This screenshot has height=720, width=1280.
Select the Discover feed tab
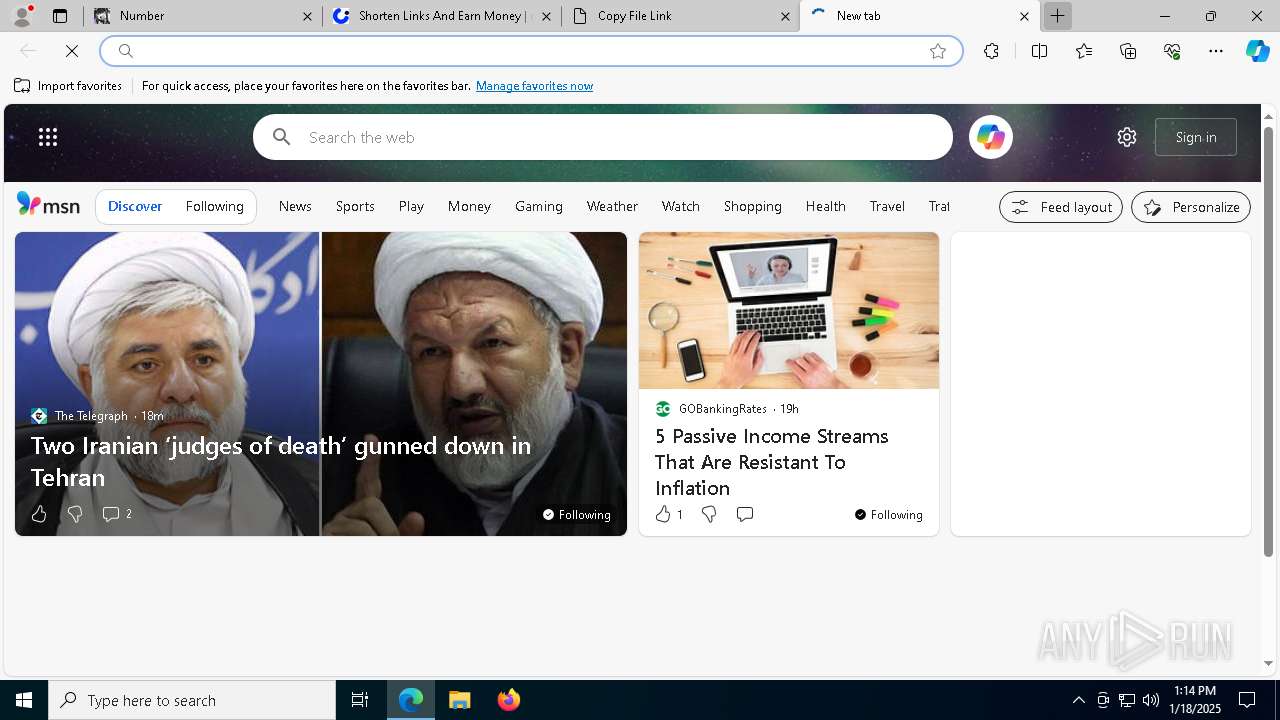135,206
